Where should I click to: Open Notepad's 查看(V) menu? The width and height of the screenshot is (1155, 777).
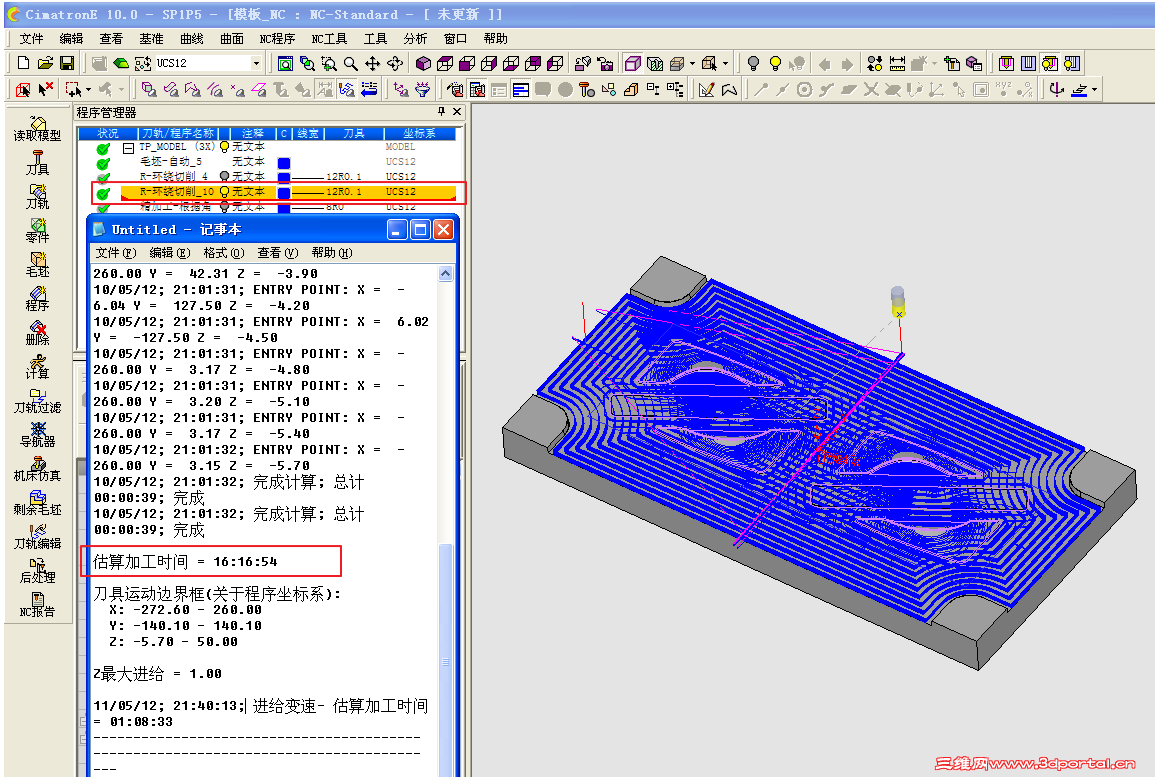(278, 253)
